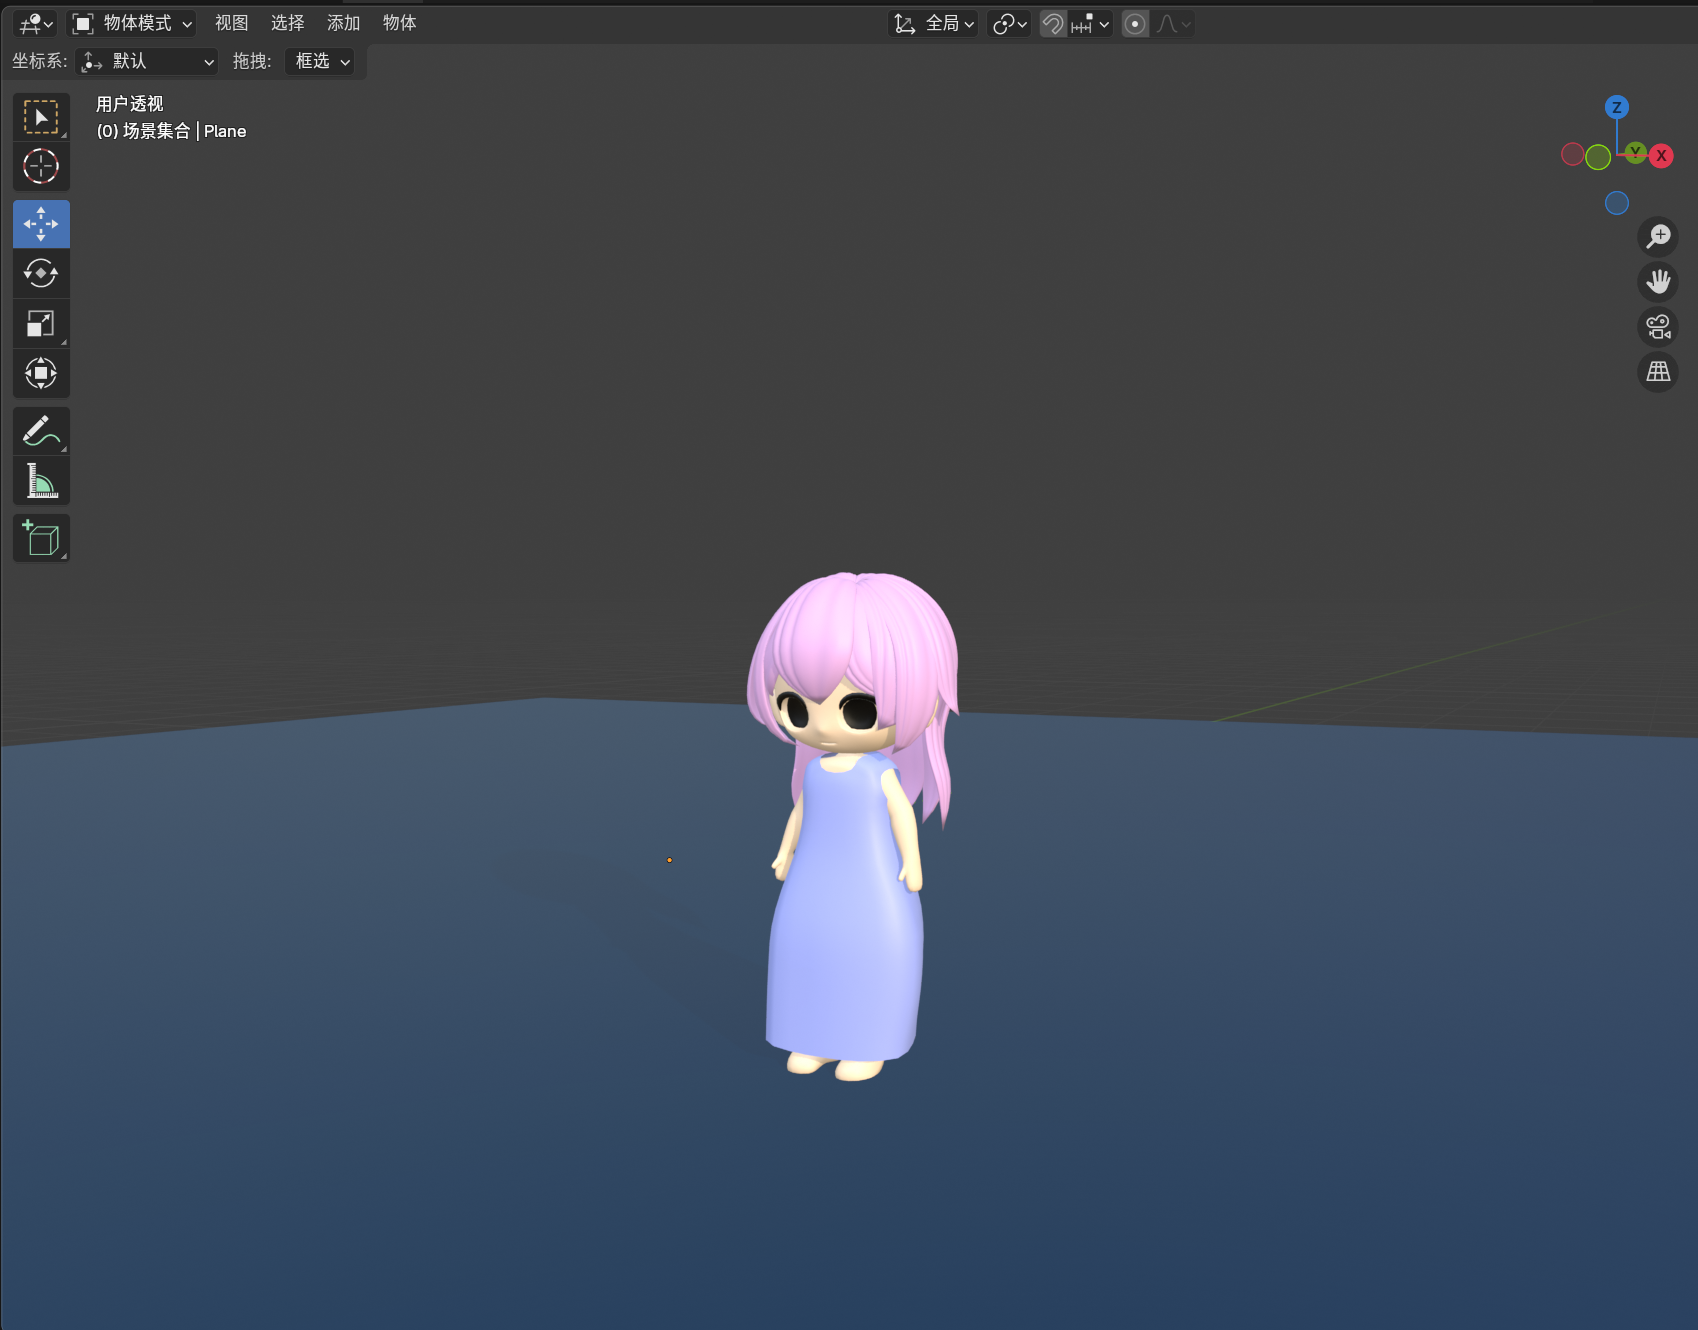
Task: Click the zoom magnifier button
Action: [x=1658, y=237]
